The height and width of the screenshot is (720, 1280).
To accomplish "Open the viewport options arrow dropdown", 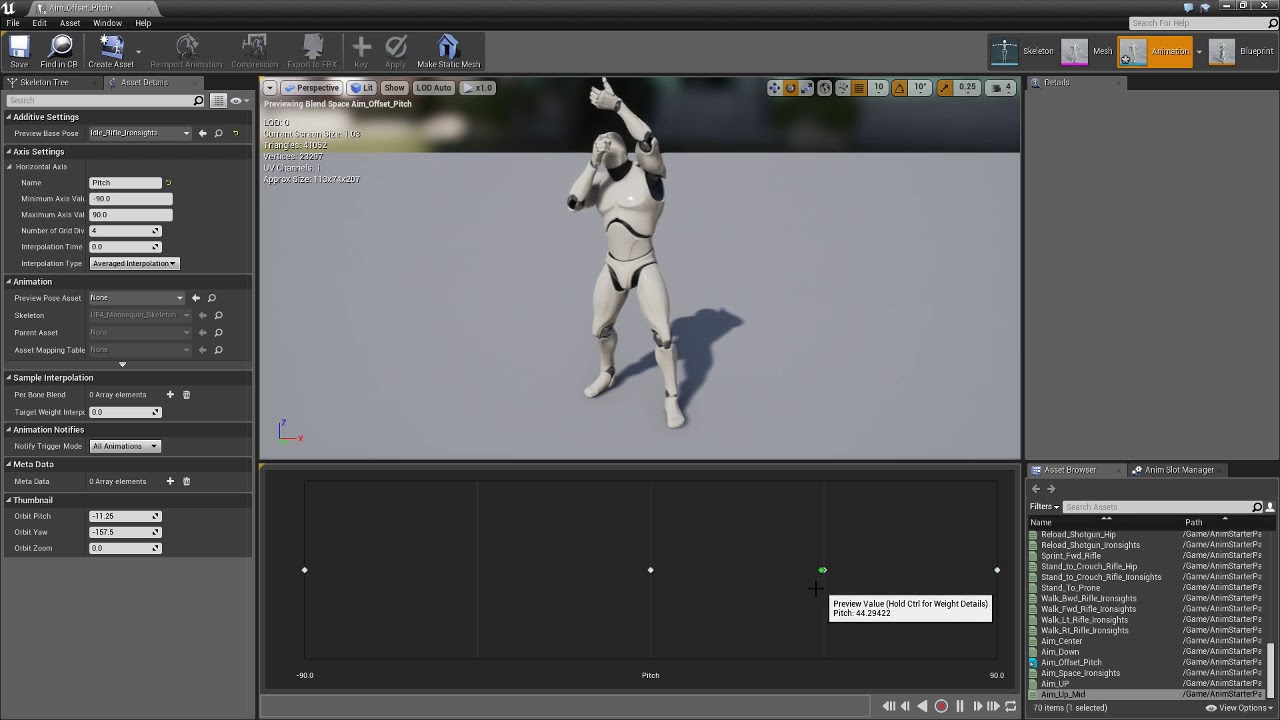I will pyautogui.click(x=270, y=88).
